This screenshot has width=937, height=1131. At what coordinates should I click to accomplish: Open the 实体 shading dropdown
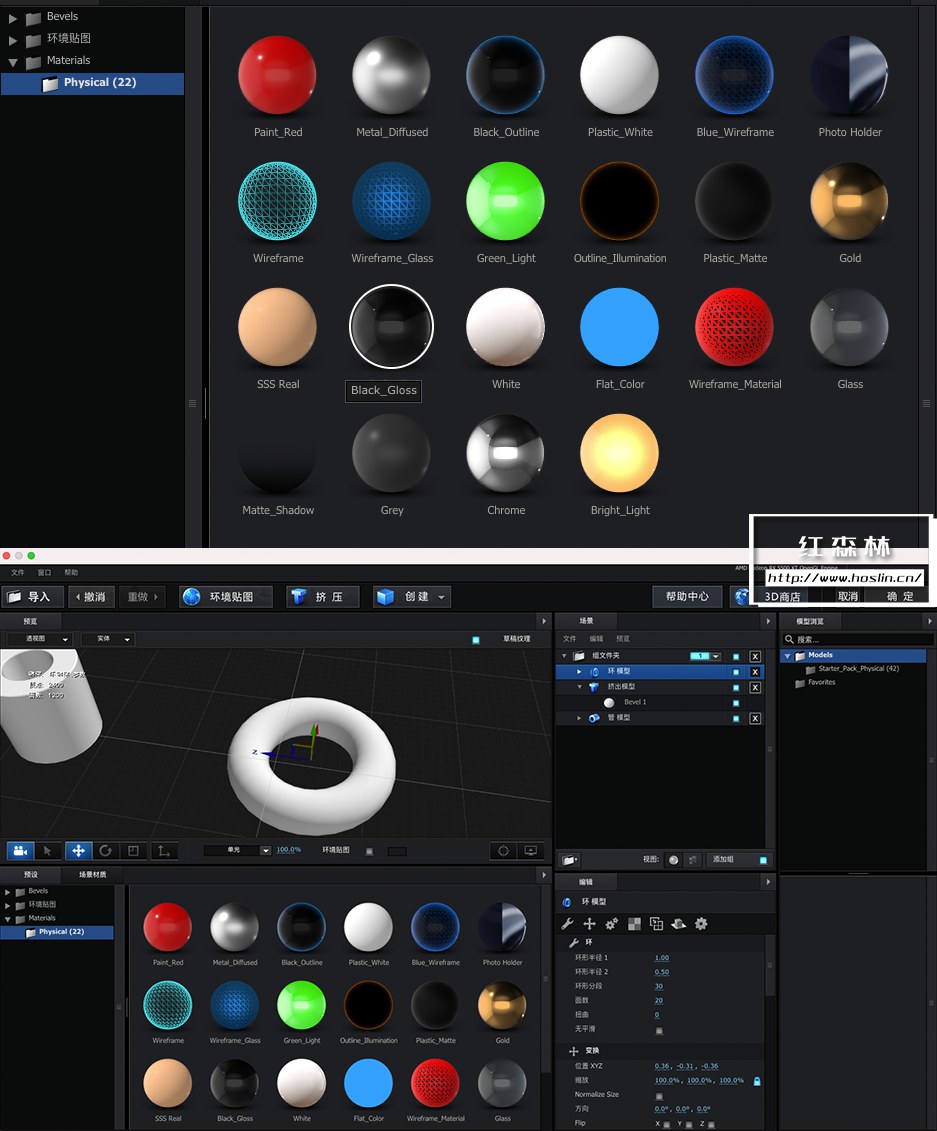(107, 639)
